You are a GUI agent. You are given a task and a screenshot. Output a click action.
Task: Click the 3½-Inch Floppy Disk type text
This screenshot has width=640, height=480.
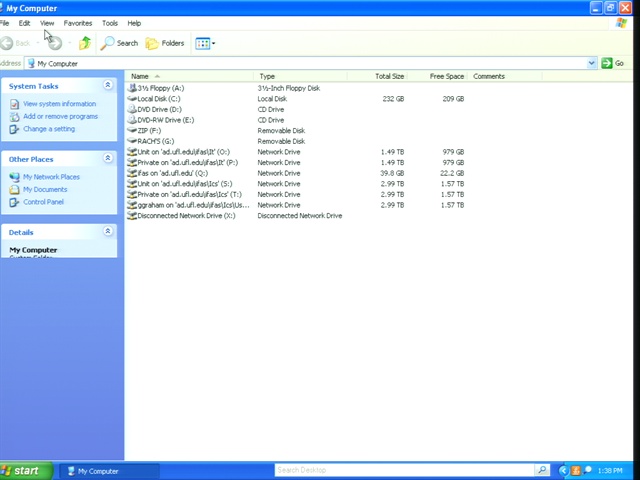coord(289,88)
